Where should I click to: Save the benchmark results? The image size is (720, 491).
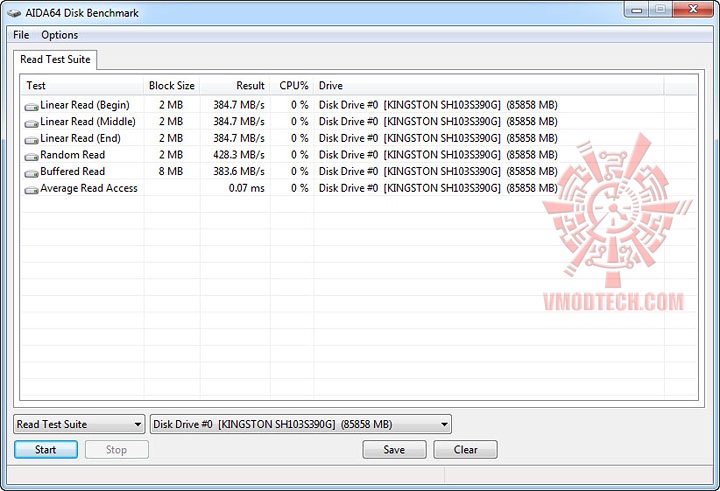[x=394, y=450]
